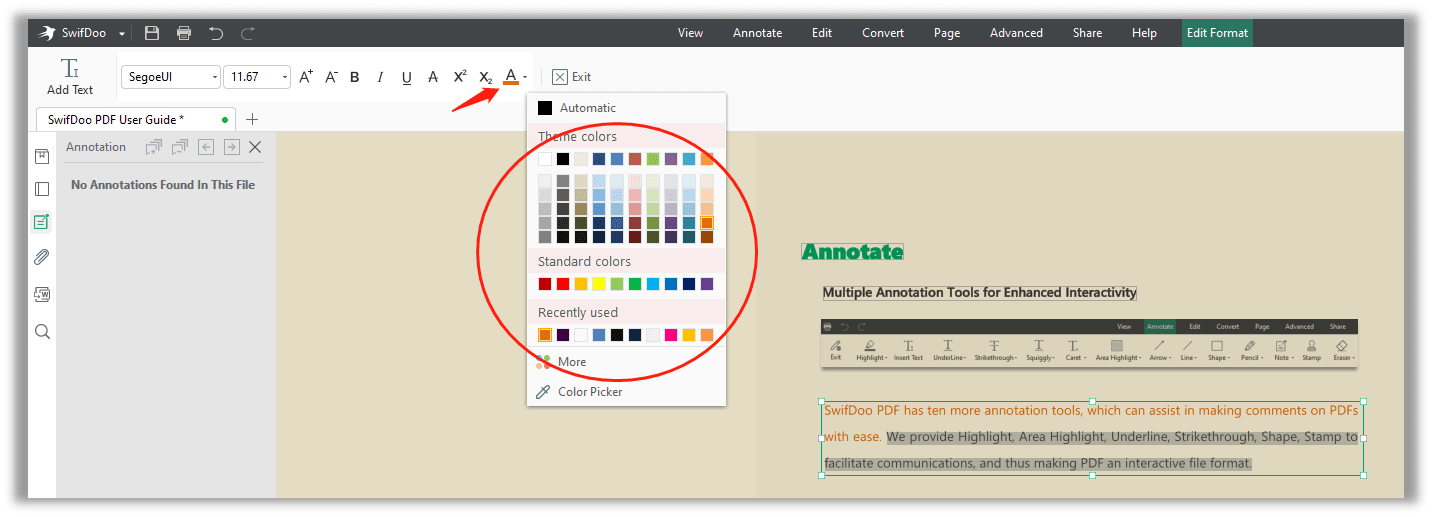Toggle Bold formatting
The width and height of the screenshot is (1432, 517).
[355, 77]
